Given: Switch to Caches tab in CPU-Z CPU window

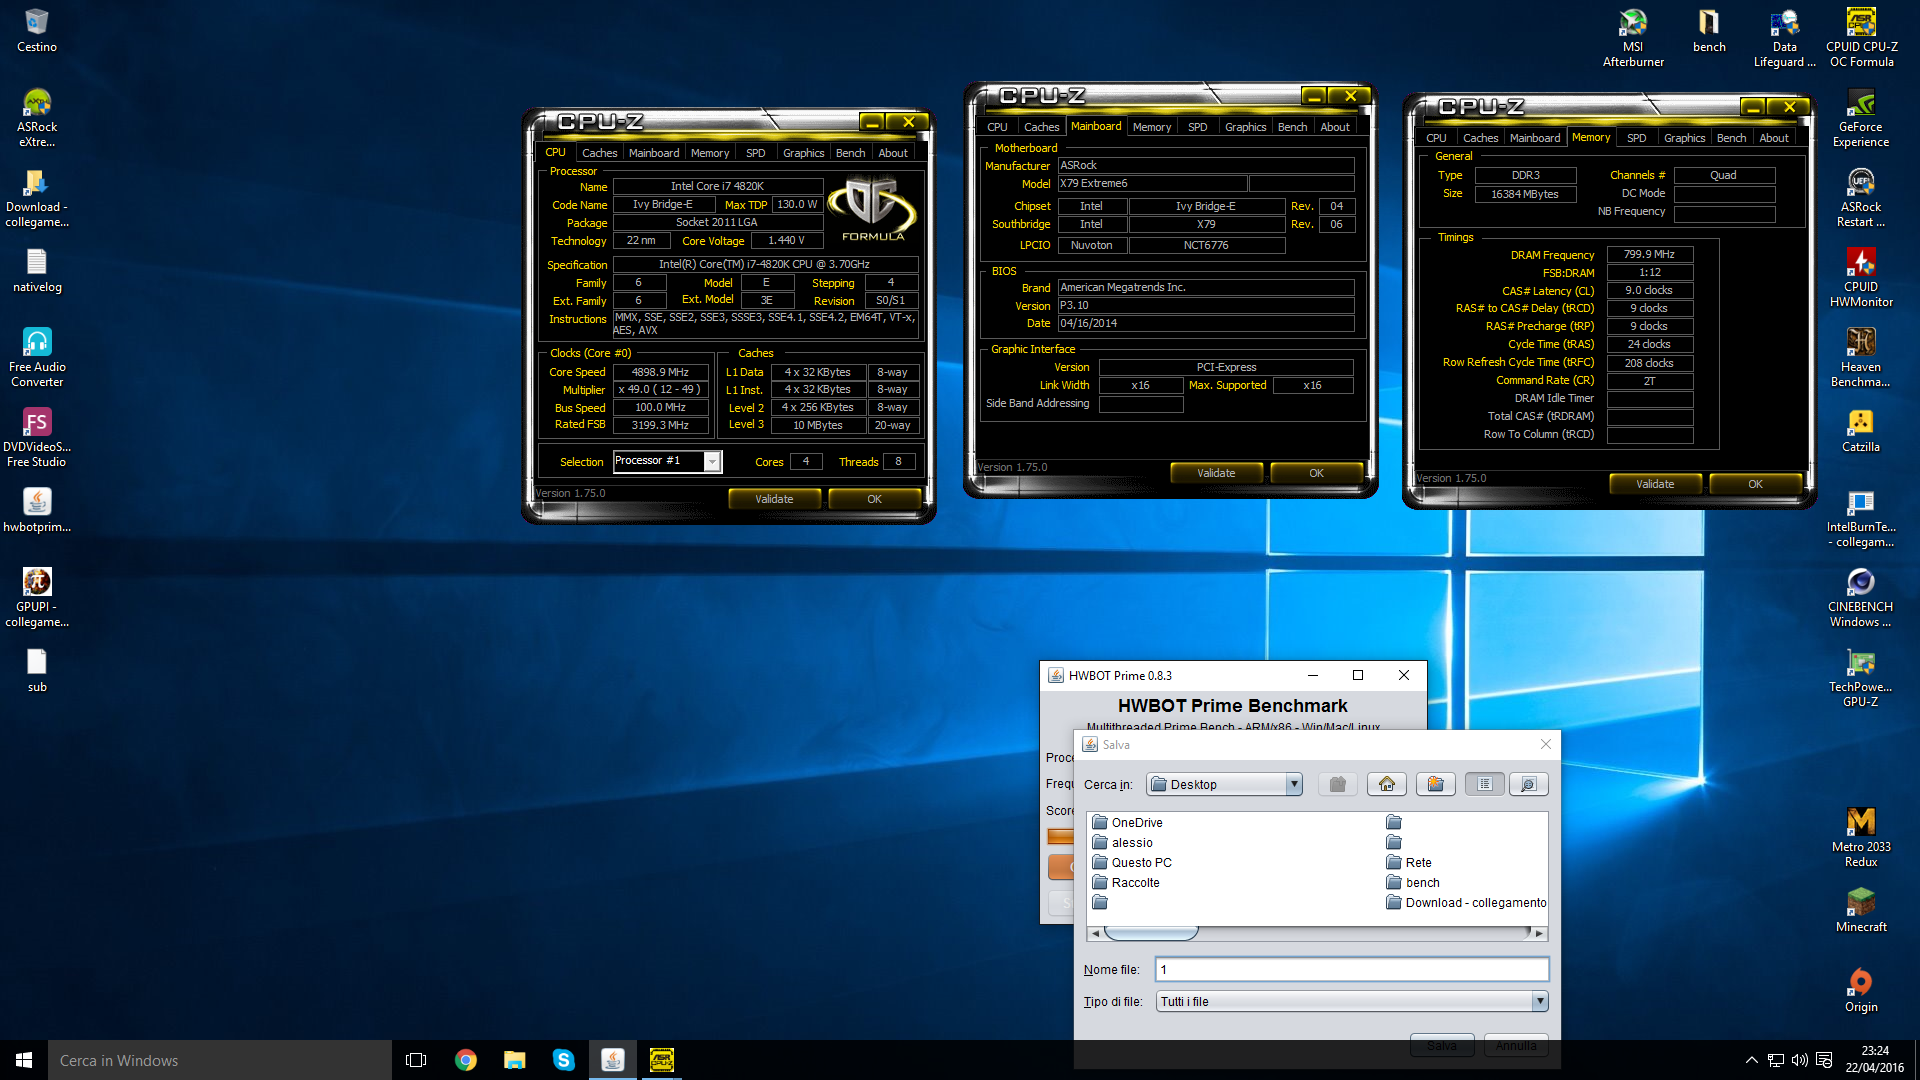Looking at the screenshot, I should (599, 153).
